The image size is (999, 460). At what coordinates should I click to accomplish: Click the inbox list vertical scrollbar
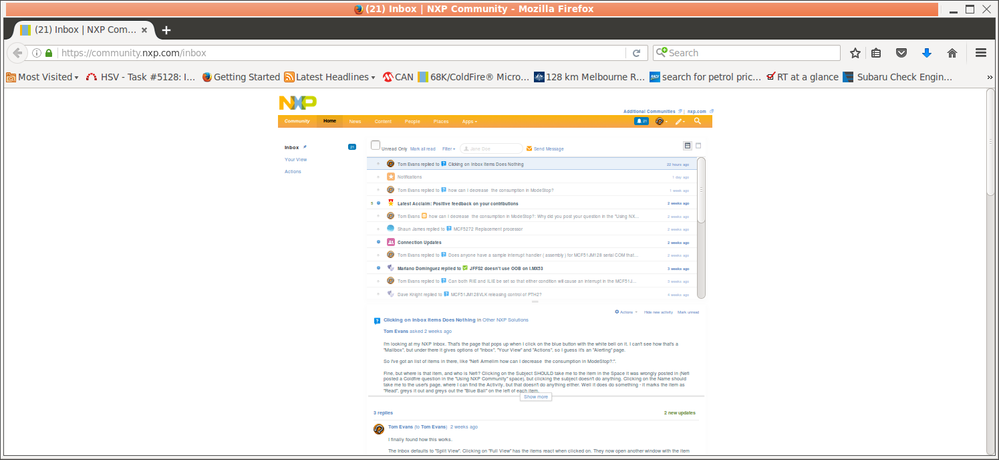(x=701, y=190)
